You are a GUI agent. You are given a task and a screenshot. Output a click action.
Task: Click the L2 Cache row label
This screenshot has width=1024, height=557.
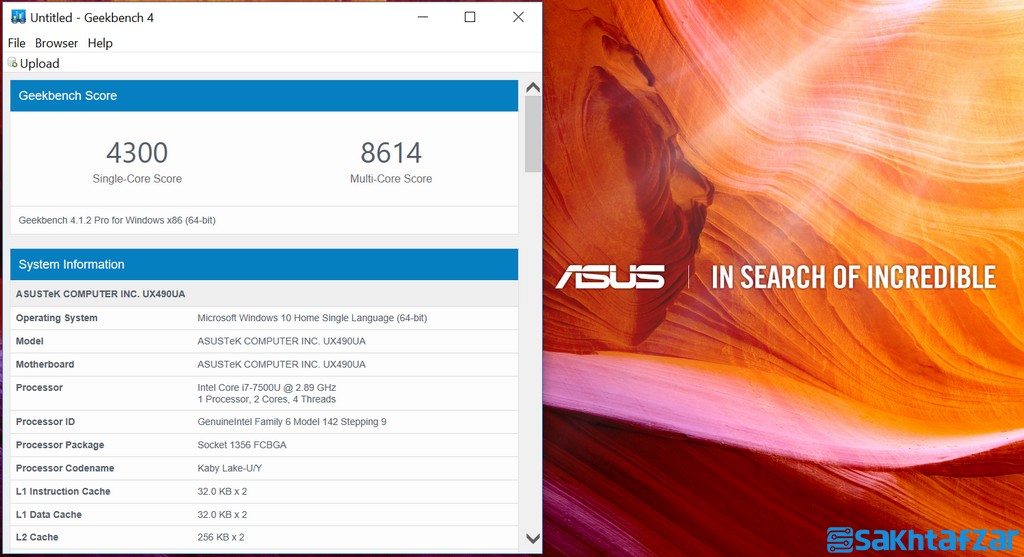[37, 537]
